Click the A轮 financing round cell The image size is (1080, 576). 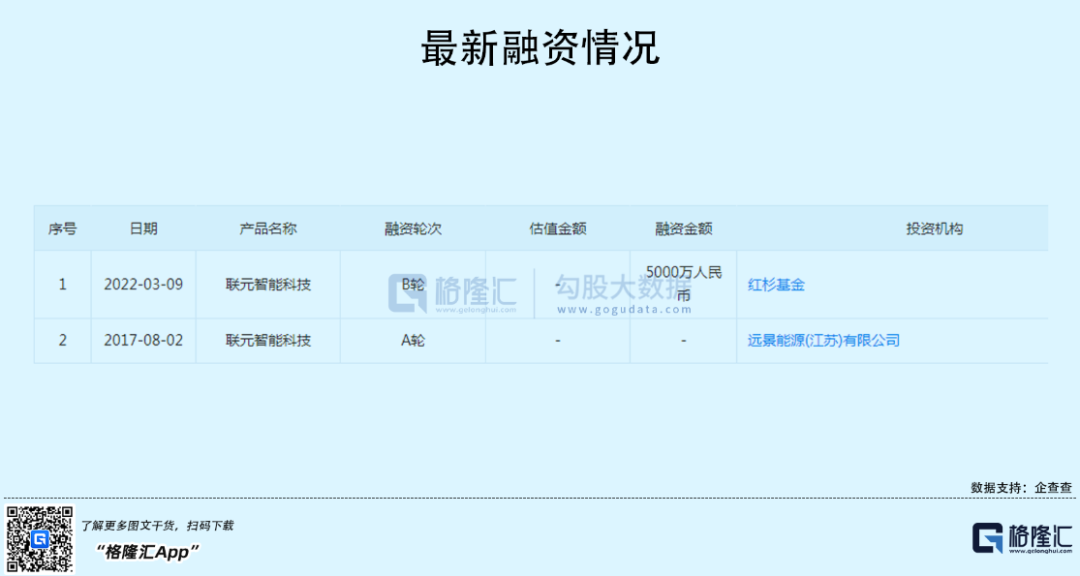click(413, 340)
